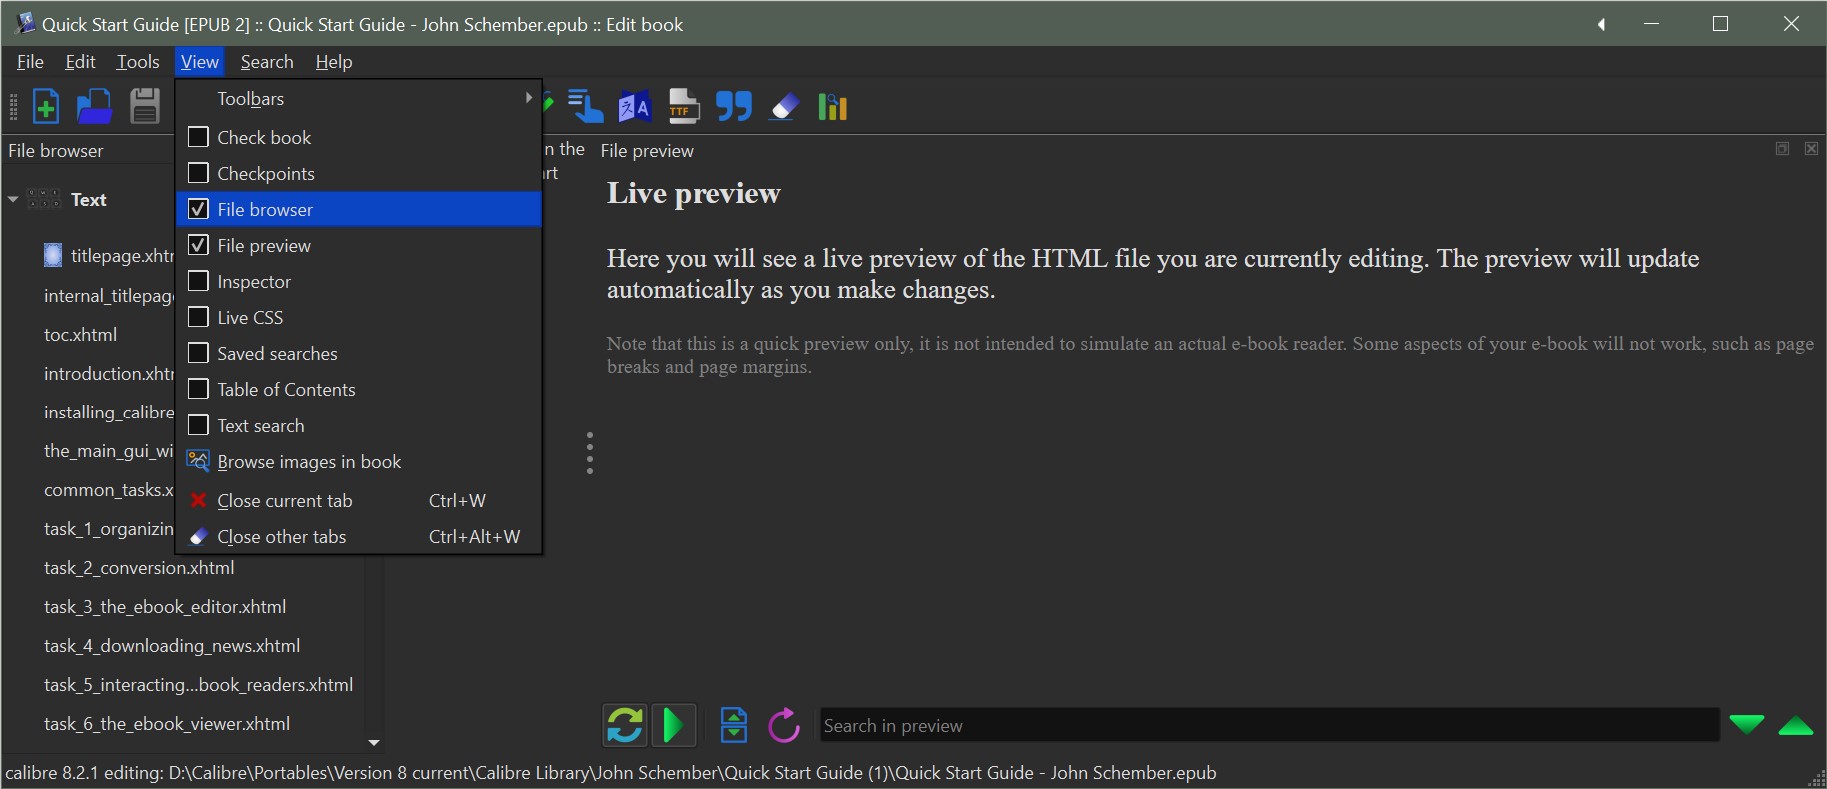Click the Search in preview field
Viewport: 1827px width, 789px height.
pyautogui.click(x=1269, y=725)
